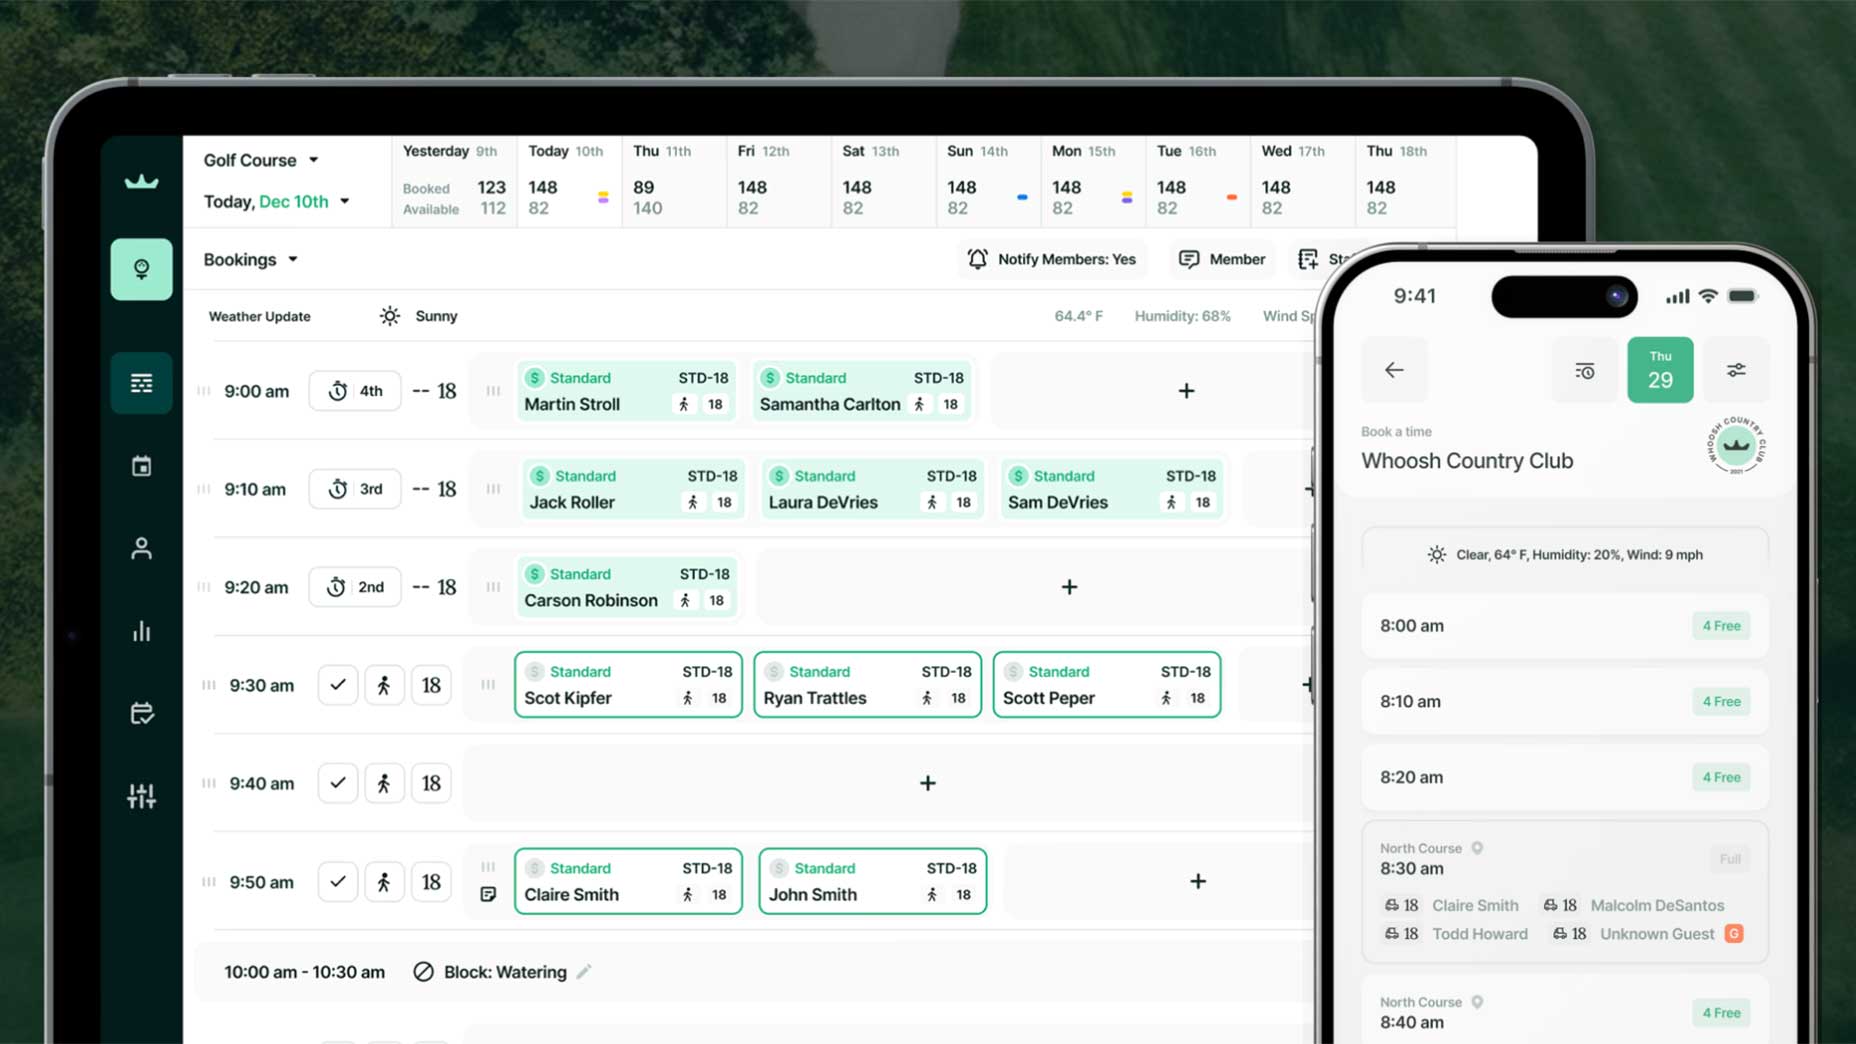Image resolution: width=1856 pixels, height=1044 pixels.
Task: Select the Thu 29 date on the phone
Action: (x=1660, y=369)
